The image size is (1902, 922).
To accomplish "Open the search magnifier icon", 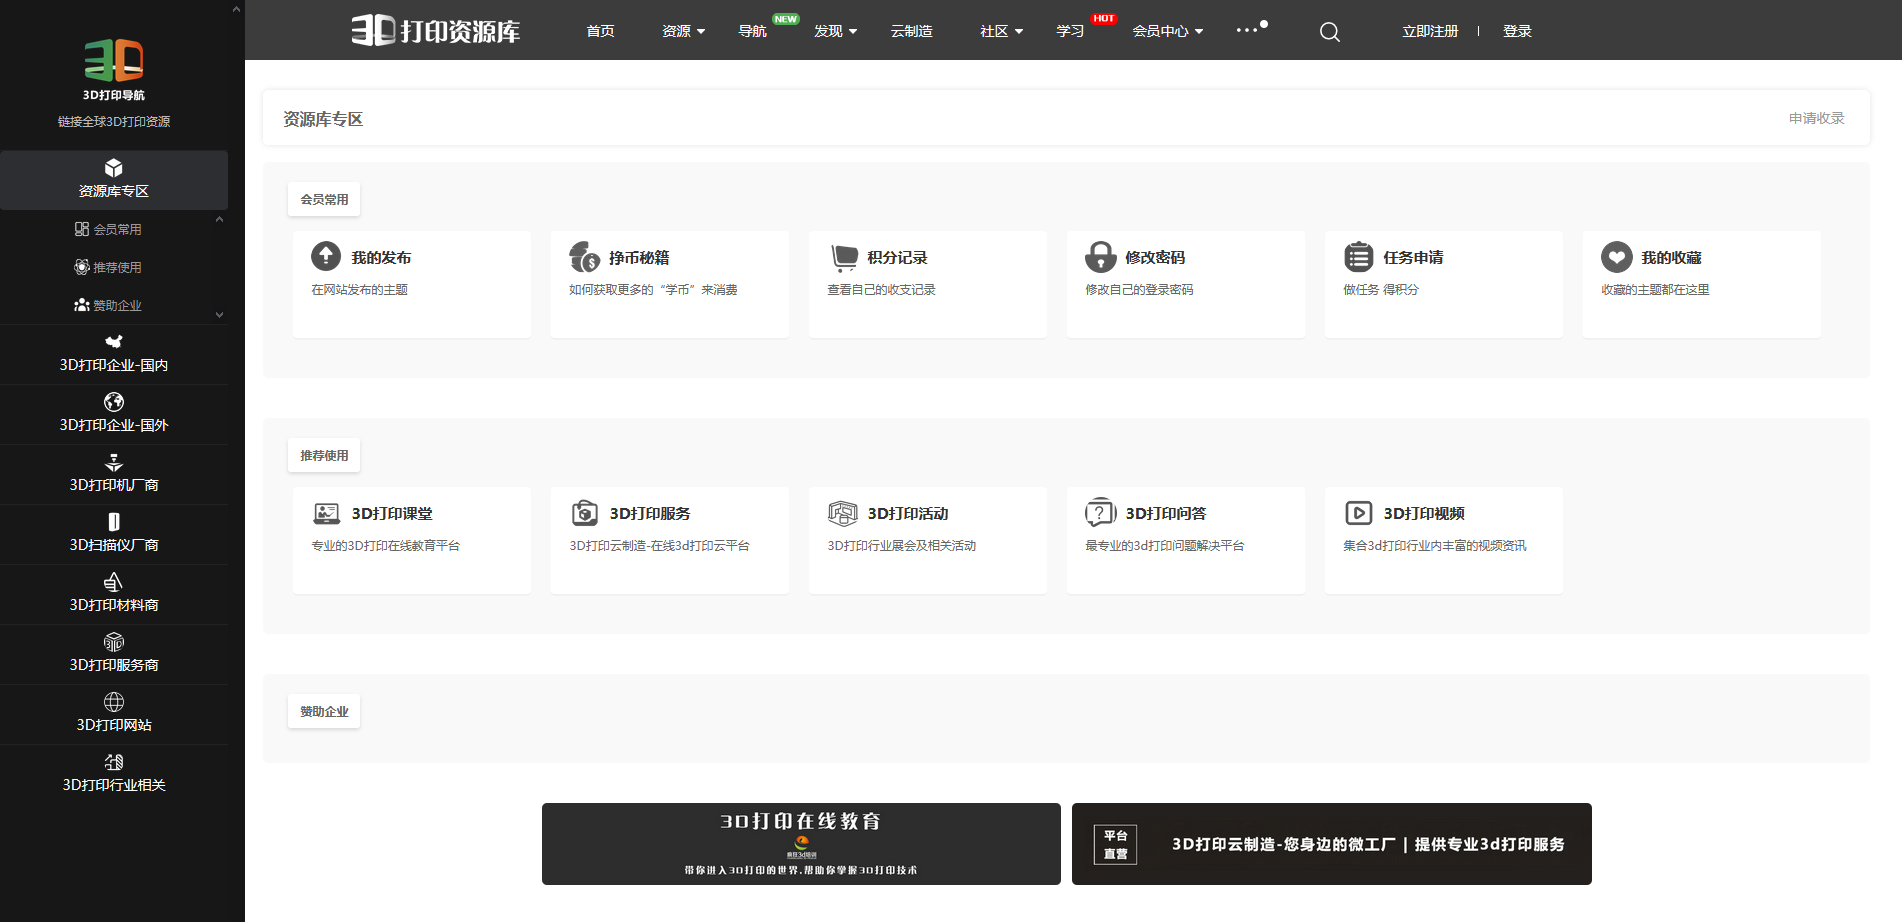I will point(1329,32).
